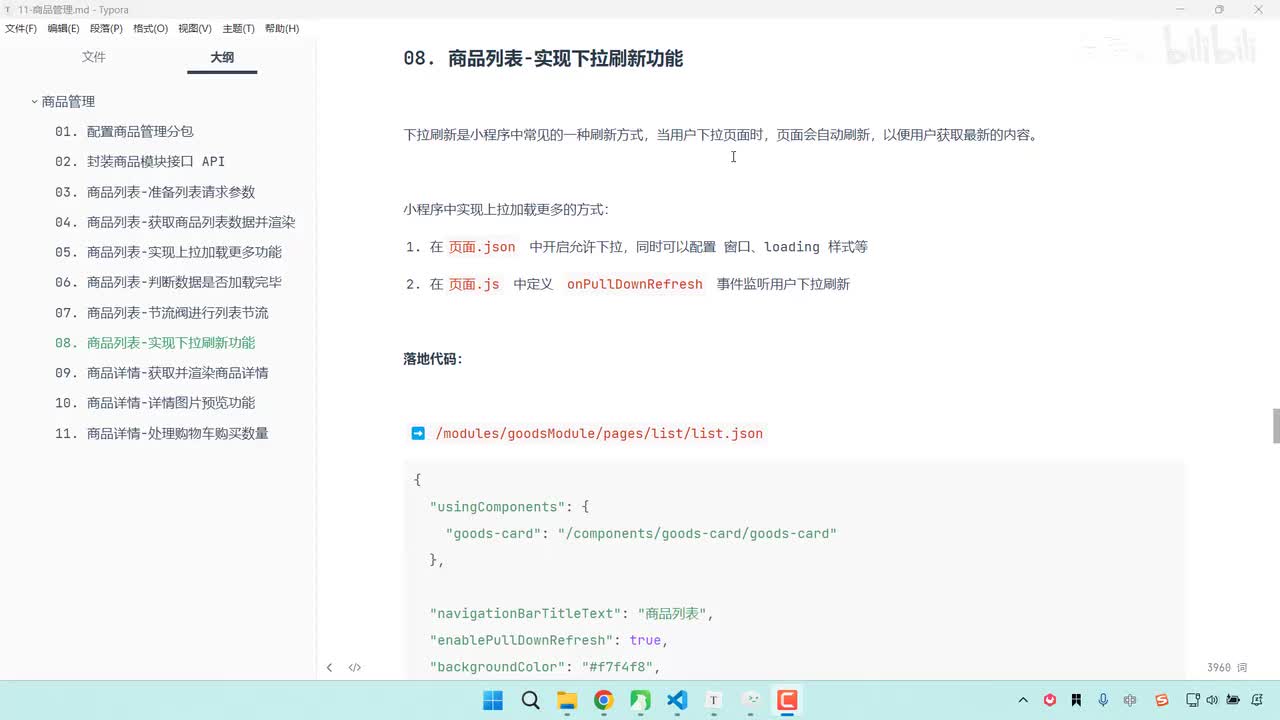Click inline code 页面.json
The width and height of the screenshot is (1280, 720).
(482, 247)
